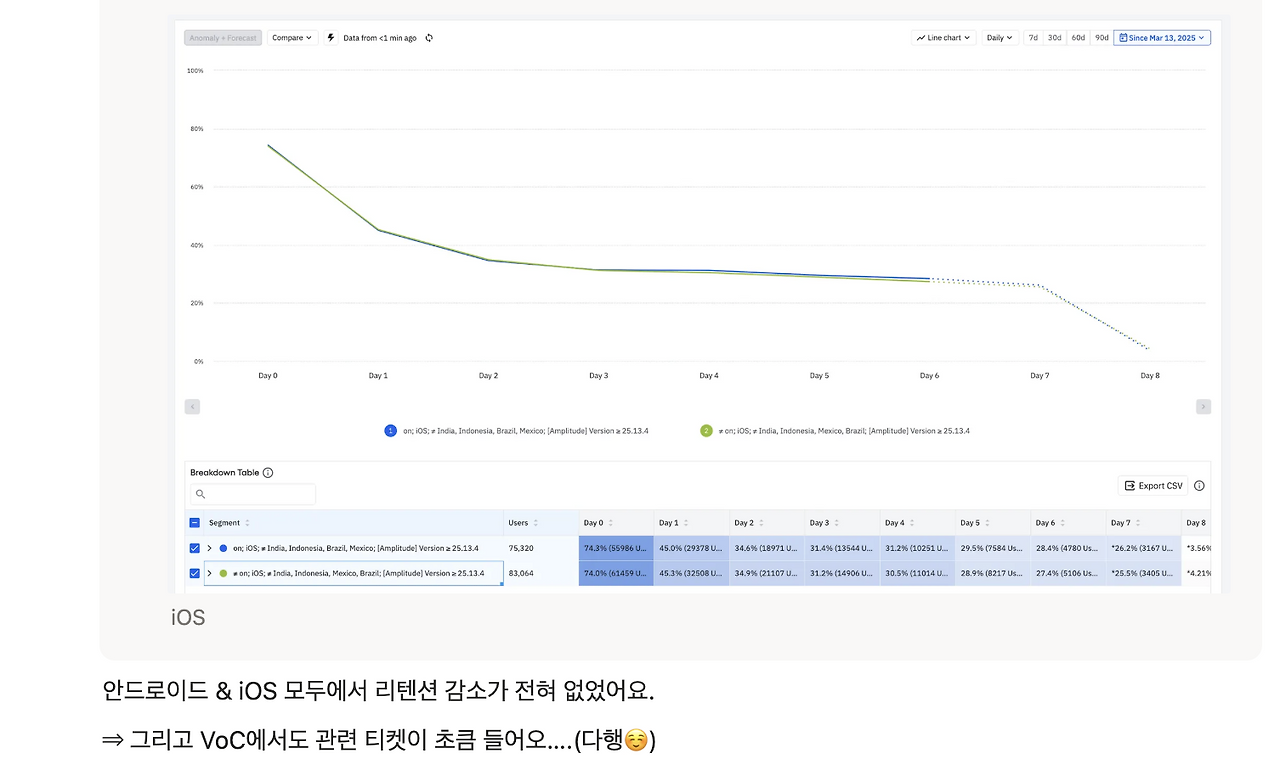Select the 90d time range

click(x=1102, y=37)
